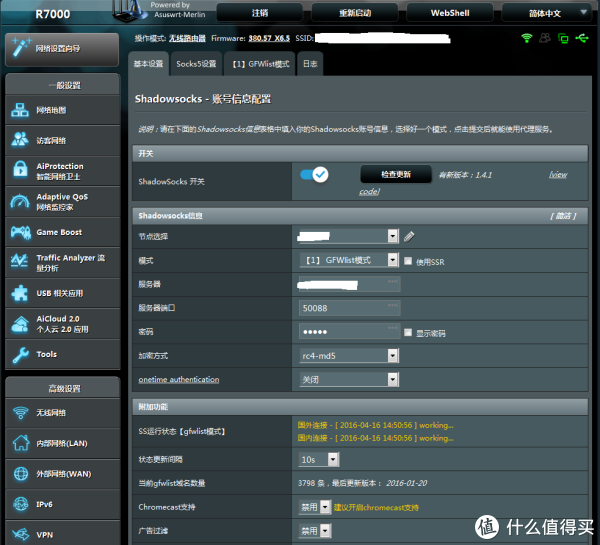Screen dimensions: 600x545
Task: Open the Network Map icon
Action: coord(20,110)
